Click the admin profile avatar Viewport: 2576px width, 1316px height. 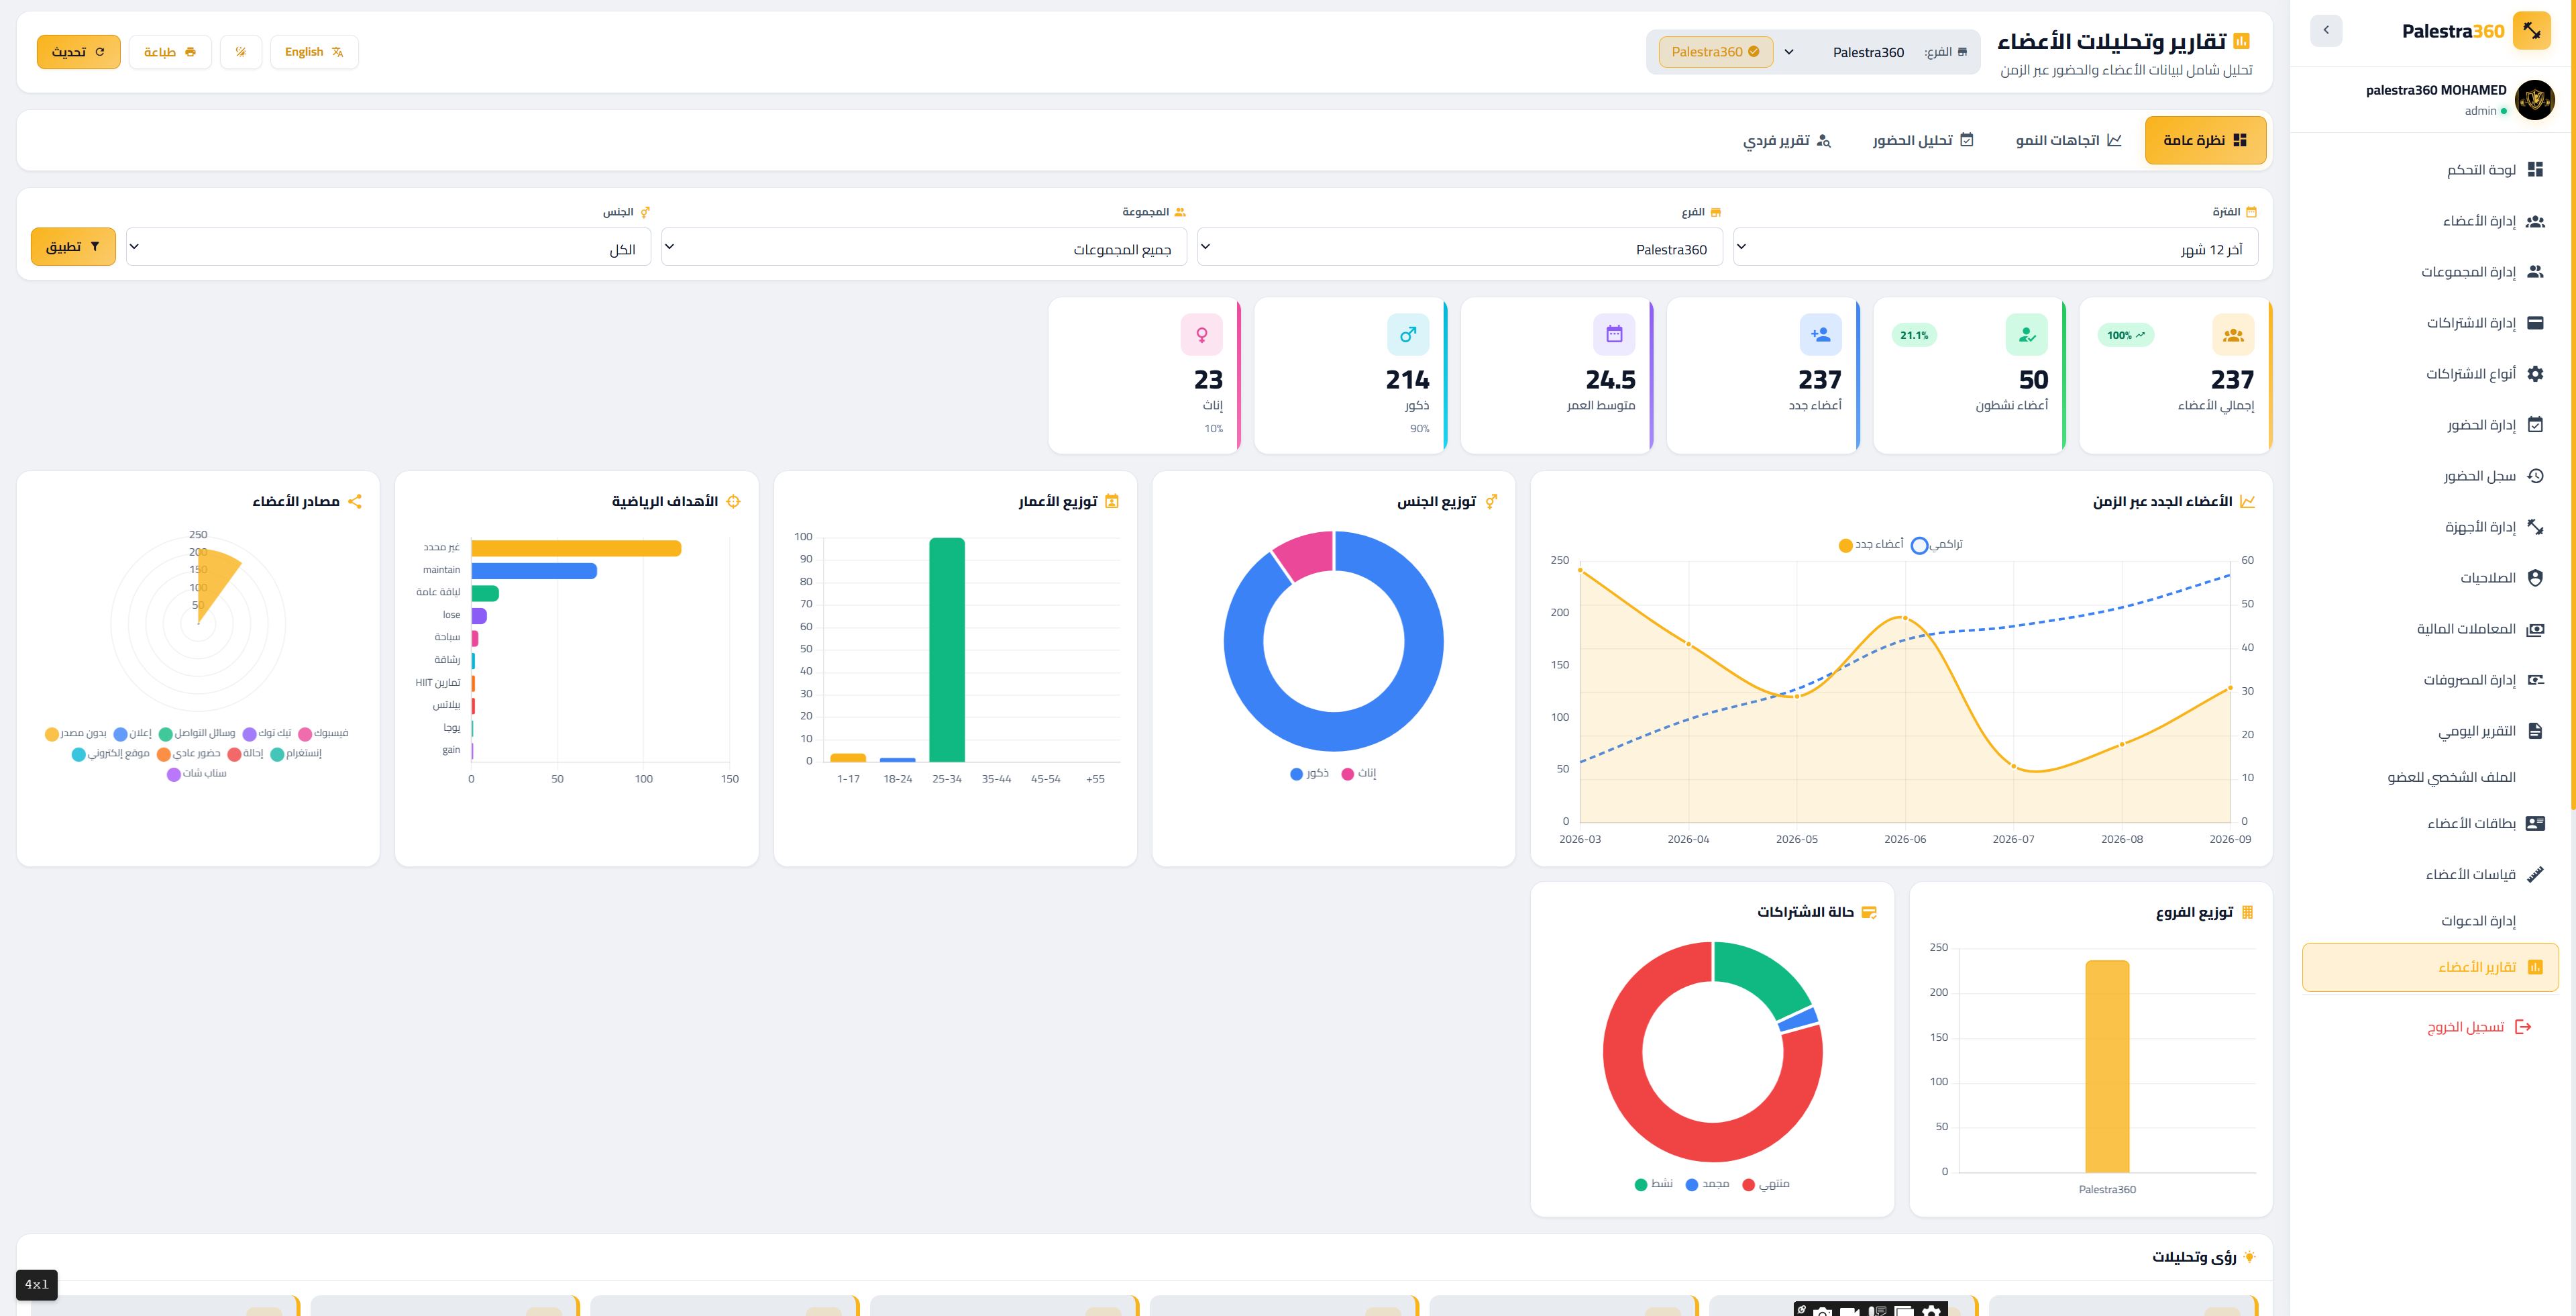coord(2534,100)
